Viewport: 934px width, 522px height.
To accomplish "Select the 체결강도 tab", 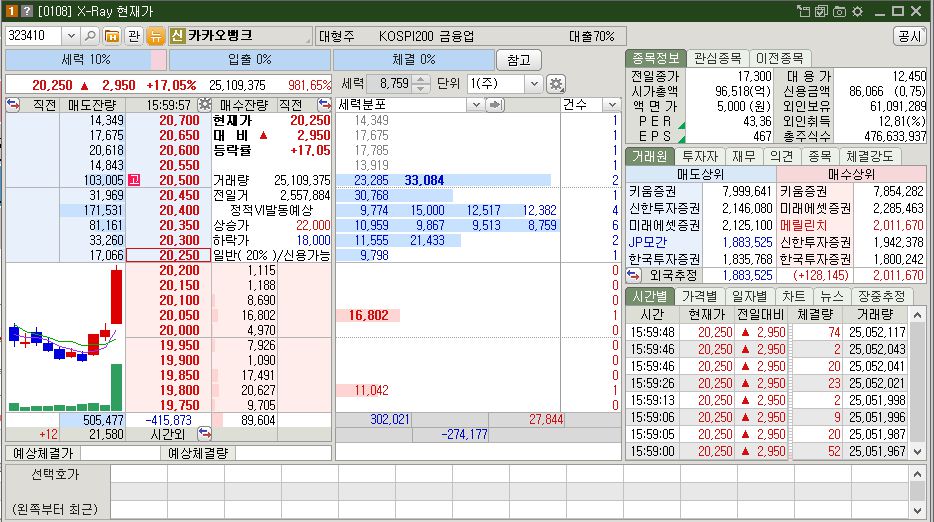I will (870, 156).
